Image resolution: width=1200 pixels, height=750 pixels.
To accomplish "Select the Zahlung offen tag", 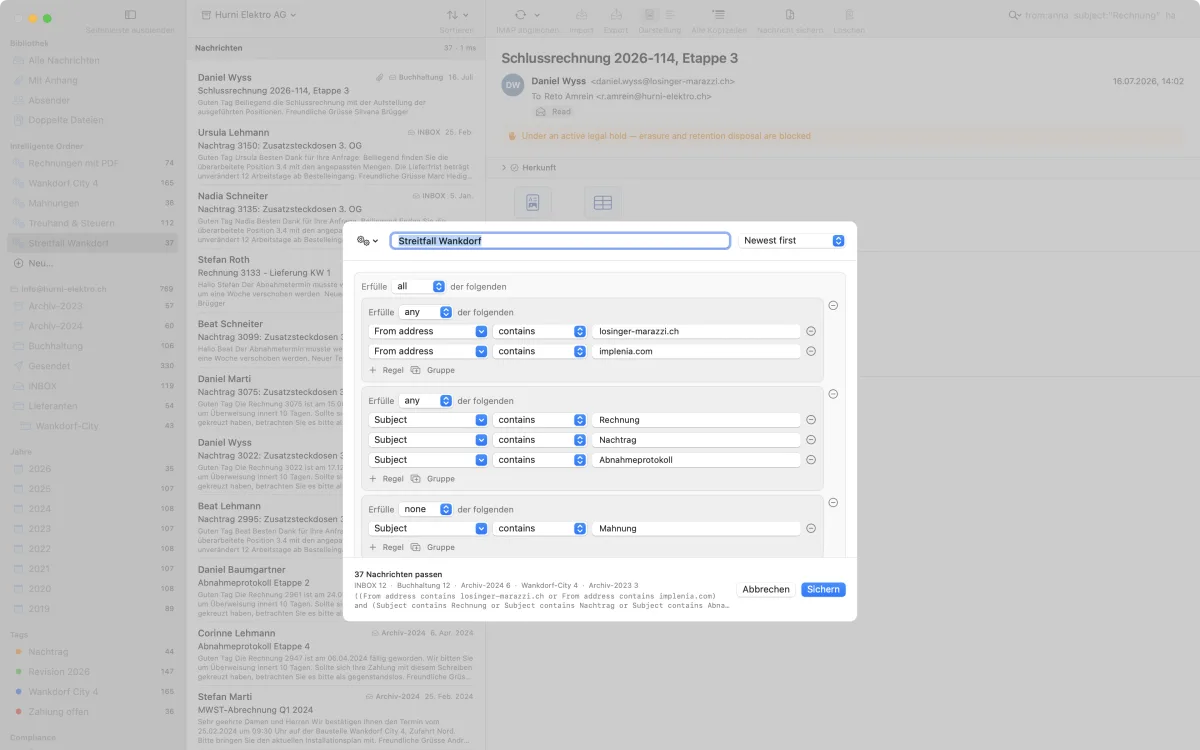I will point(93,712).
